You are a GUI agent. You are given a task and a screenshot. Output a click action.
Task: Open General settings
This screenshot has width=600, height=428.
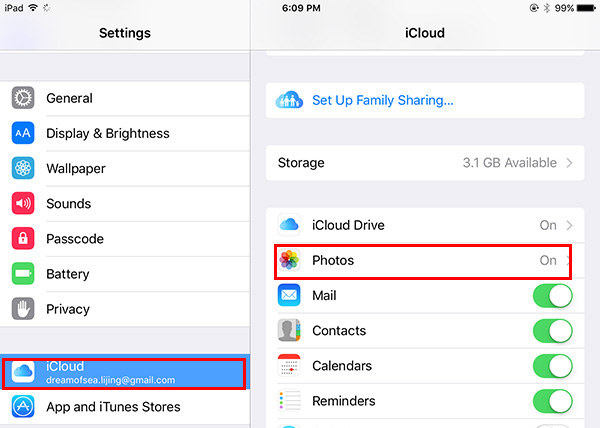pyautogui.click(x=125, y=98)
